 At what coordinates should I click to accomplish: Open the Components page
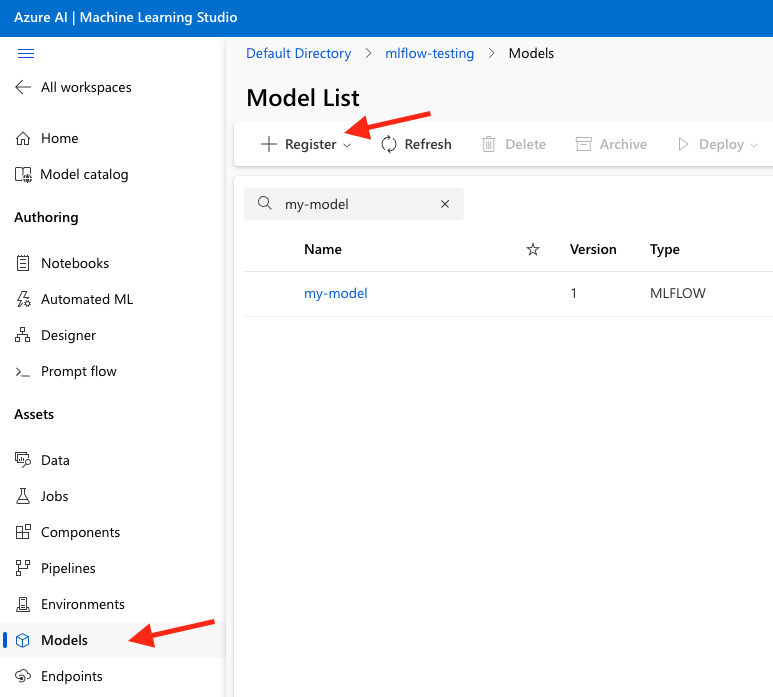coord(80,532)
